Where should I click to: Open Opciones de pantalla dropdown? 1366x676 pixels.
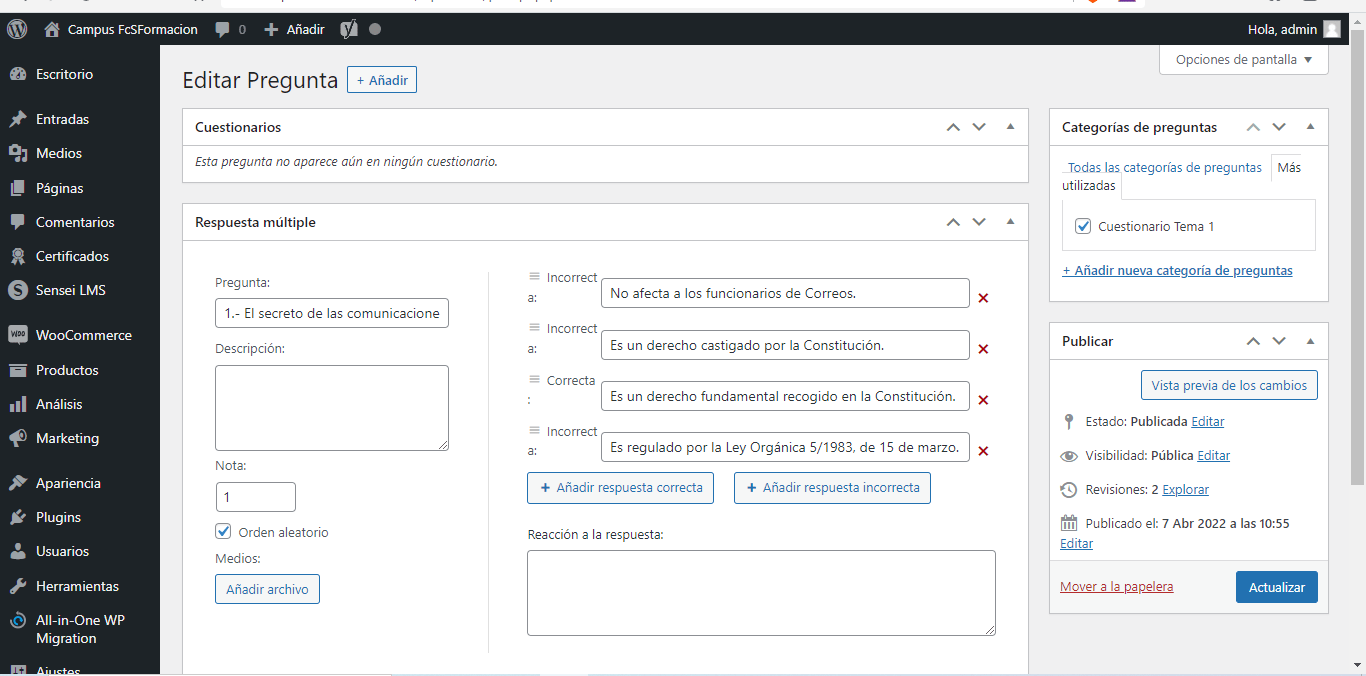pos(1244,60)
